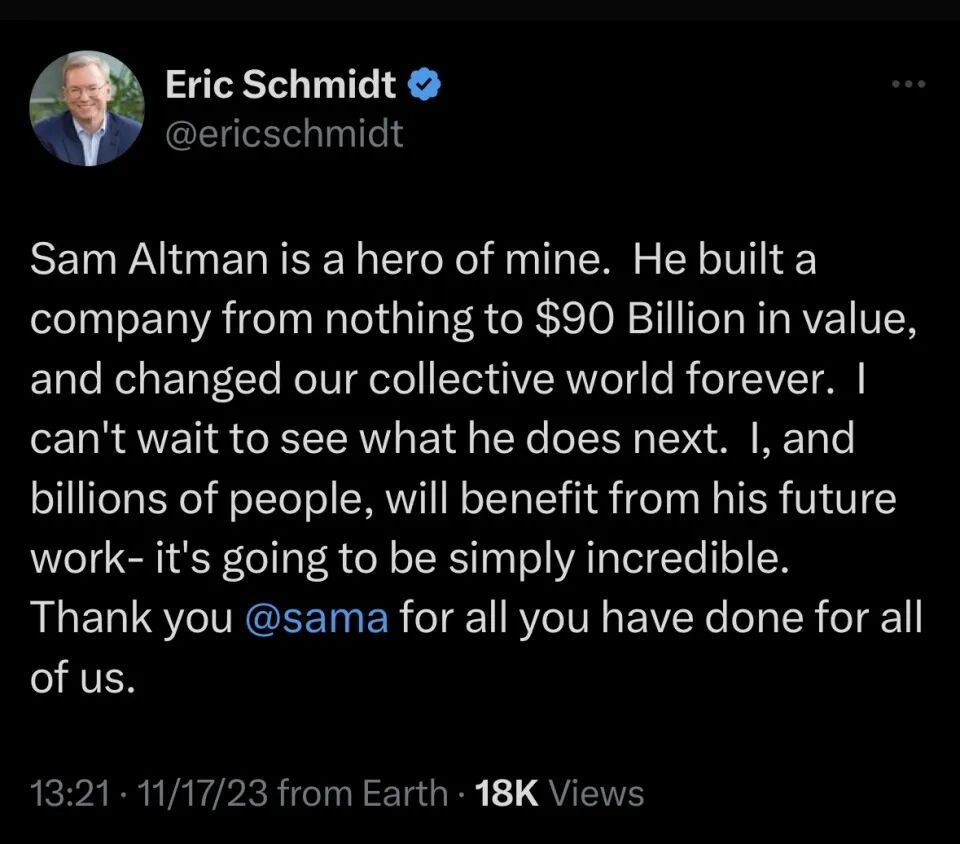
Task: Open the @sama mention link
Action: coord(316,617)
